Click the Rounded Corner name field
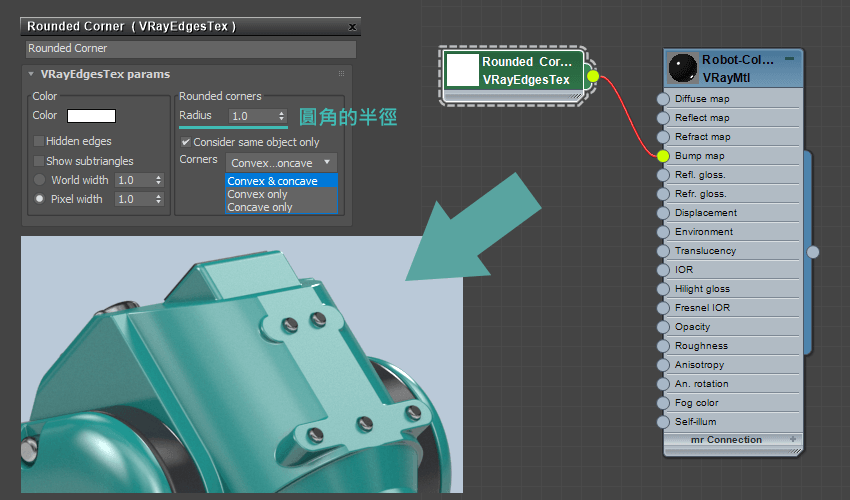Image resolution: width=850 pixels, height=500 pixels. tap(190, 48)
